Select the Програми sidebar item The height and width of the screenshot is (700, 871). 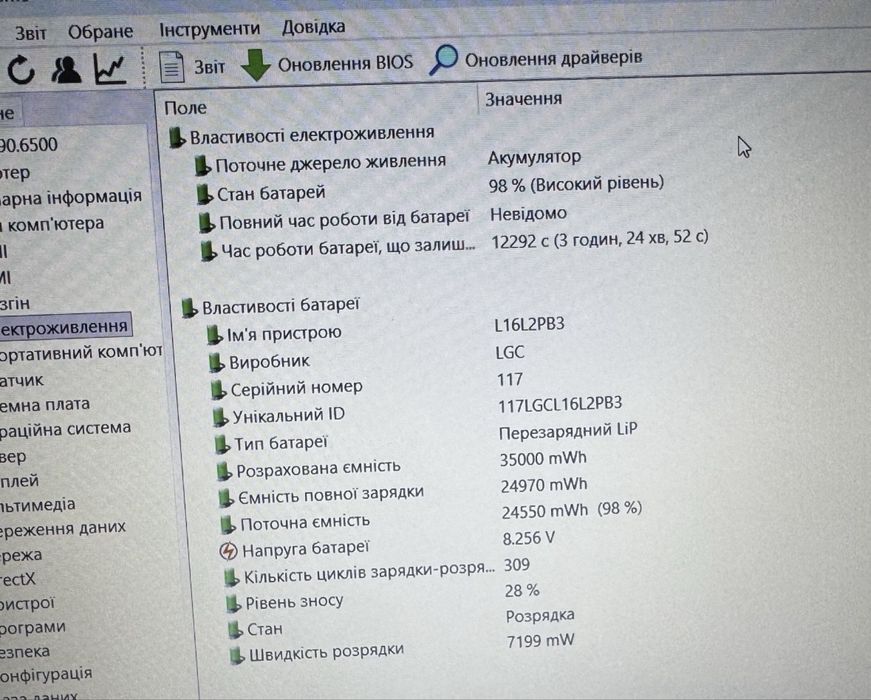33,628
